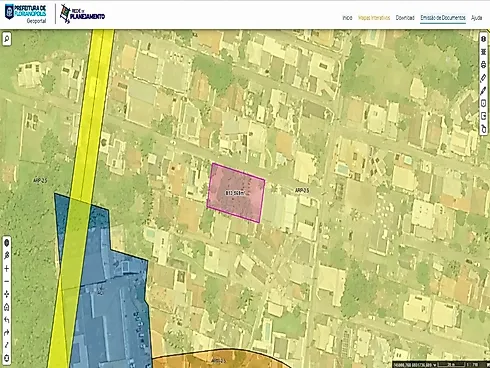The image size is (490, 368).
Task: Go to Emissão de Documentos tab
Action: [x=443, y=18]
